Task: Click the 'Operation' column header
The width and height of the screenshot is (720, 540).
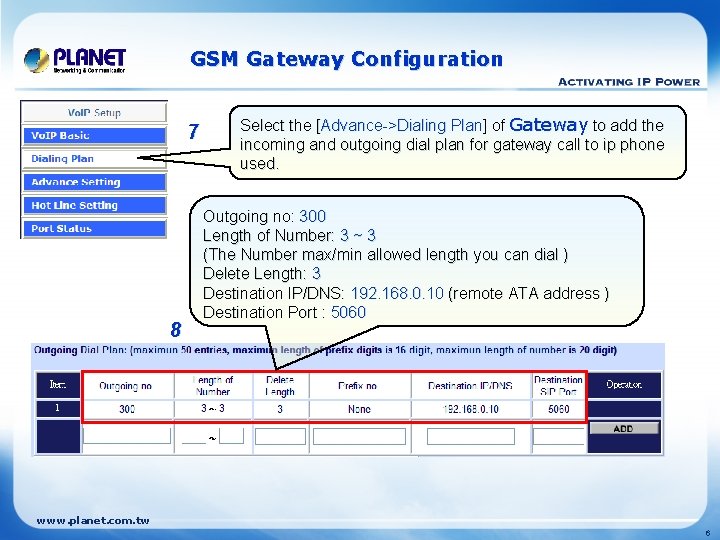Action: click(624, 385)
